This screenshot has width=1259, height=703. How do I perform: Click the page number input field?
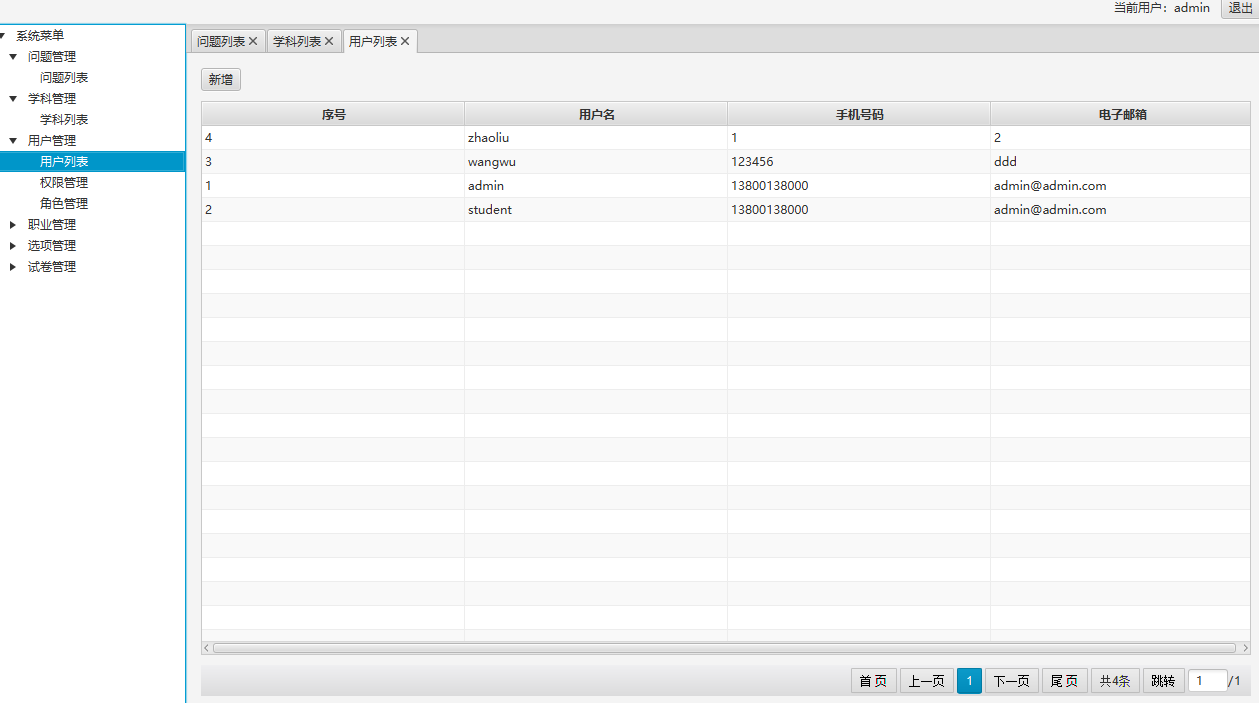coord(1206,681)
